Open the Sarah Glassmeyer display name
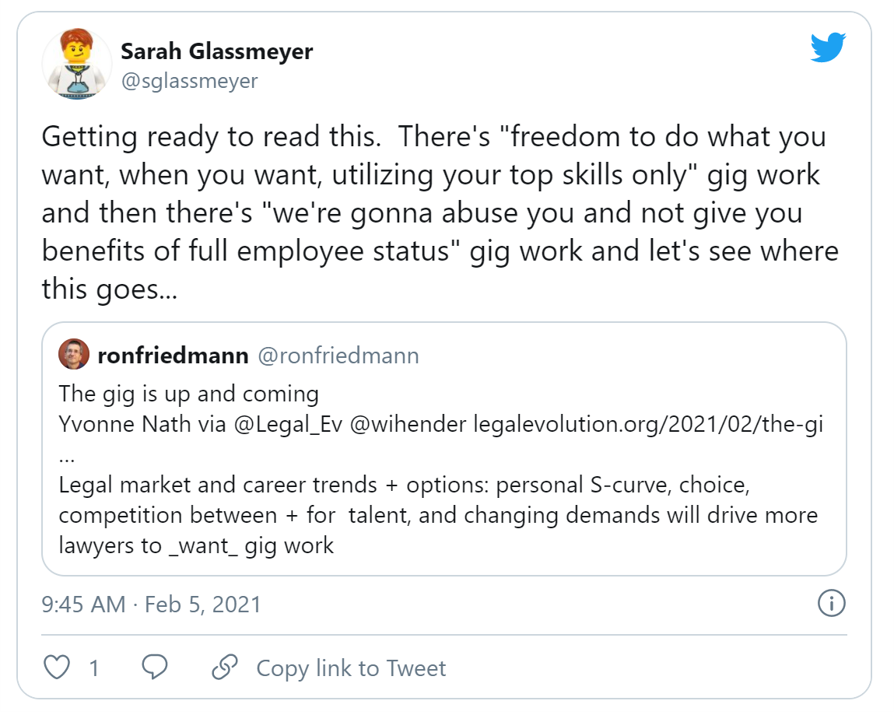Screen dimensions: 894x712 point(217,51)
